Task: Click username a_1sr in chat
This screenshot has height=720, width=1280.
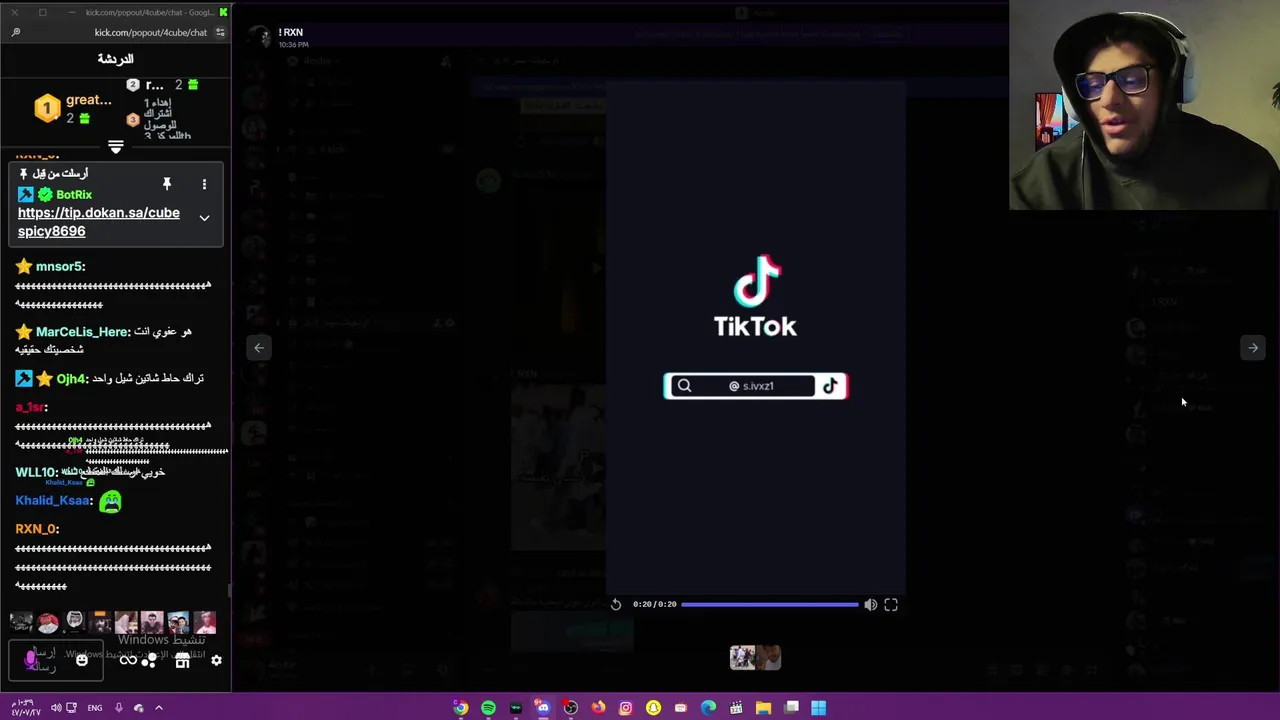Action: tap(31, 407)
